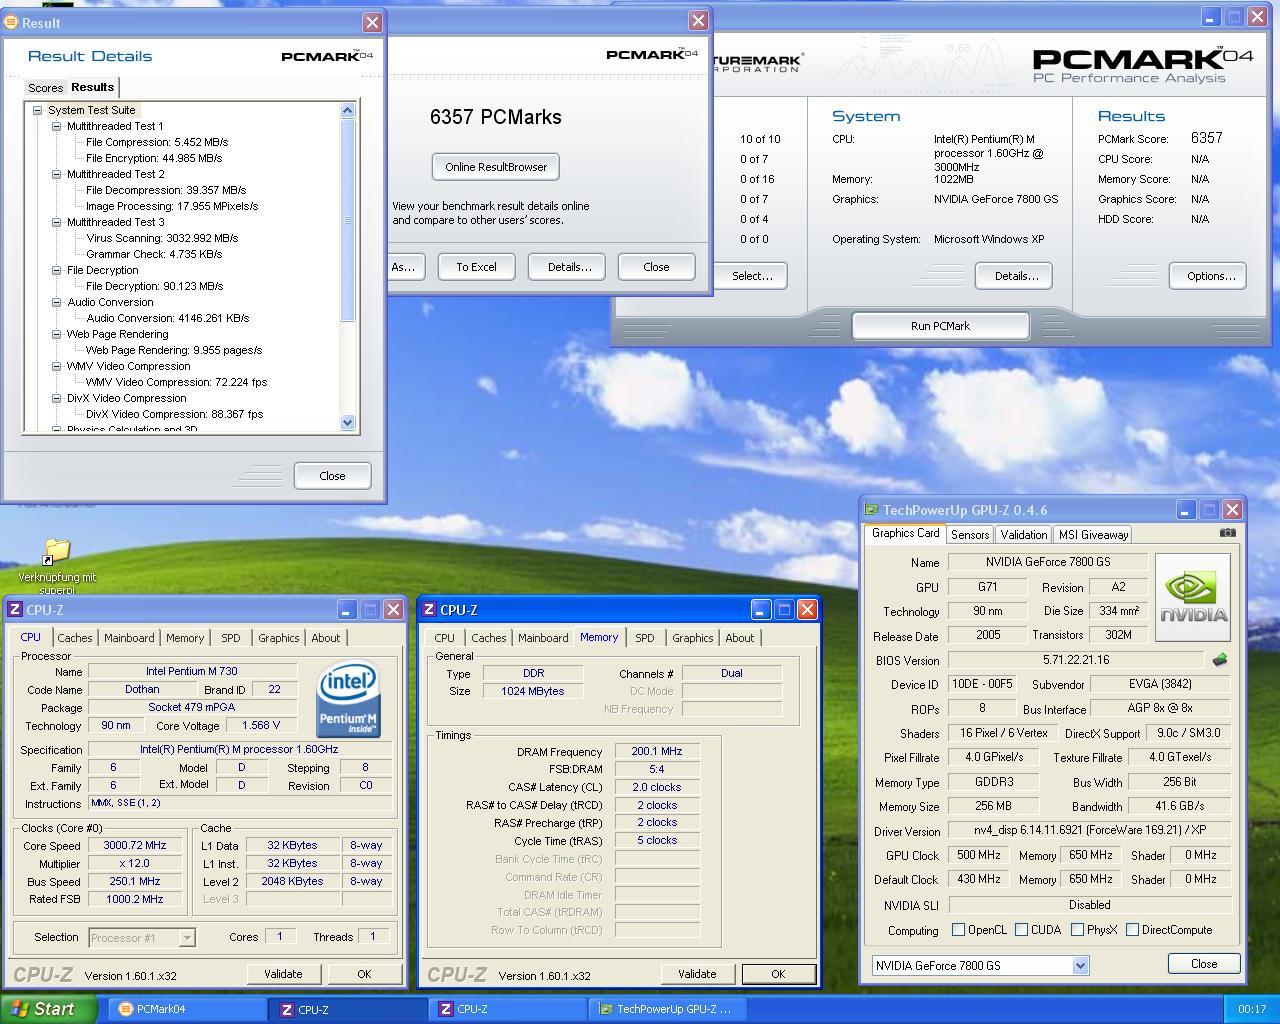
Task: Toggle the DirectCompute checkbox
Action: coord(1132,930)
